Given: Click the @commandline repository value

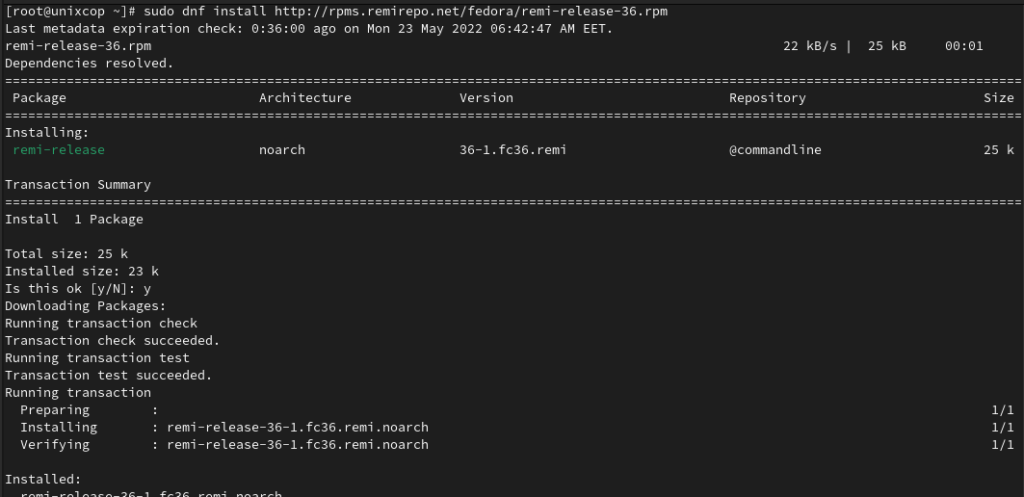Looking at the screenshot, I should (775, 150).
